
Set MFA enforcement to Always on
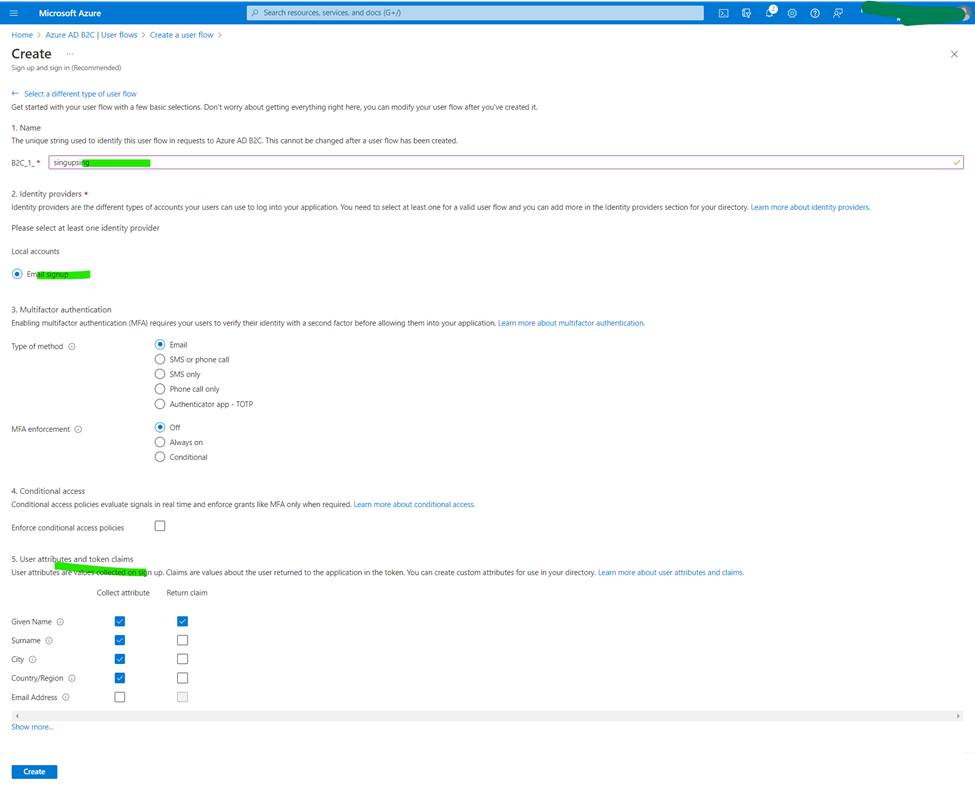click(160, 442)
